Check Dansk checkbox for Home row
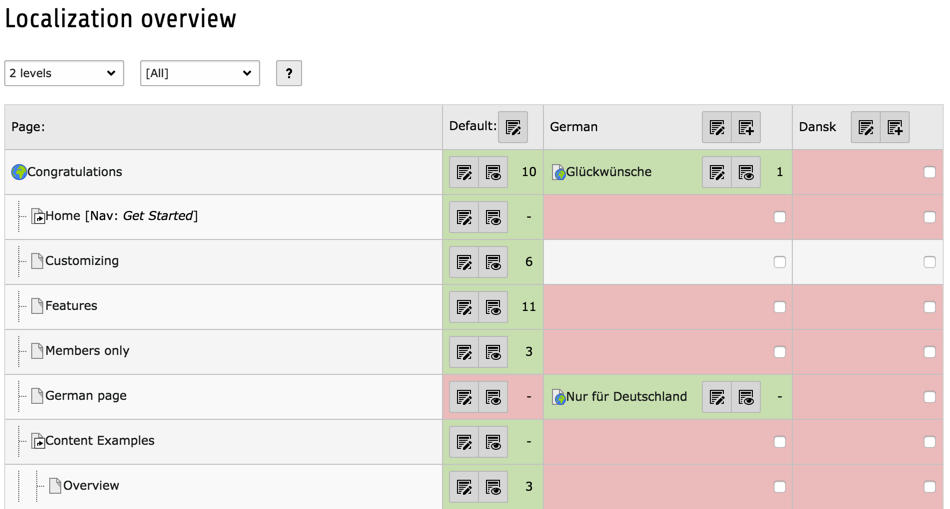The width and height of the screenshot is (950, 509). [x=929, y=217]
